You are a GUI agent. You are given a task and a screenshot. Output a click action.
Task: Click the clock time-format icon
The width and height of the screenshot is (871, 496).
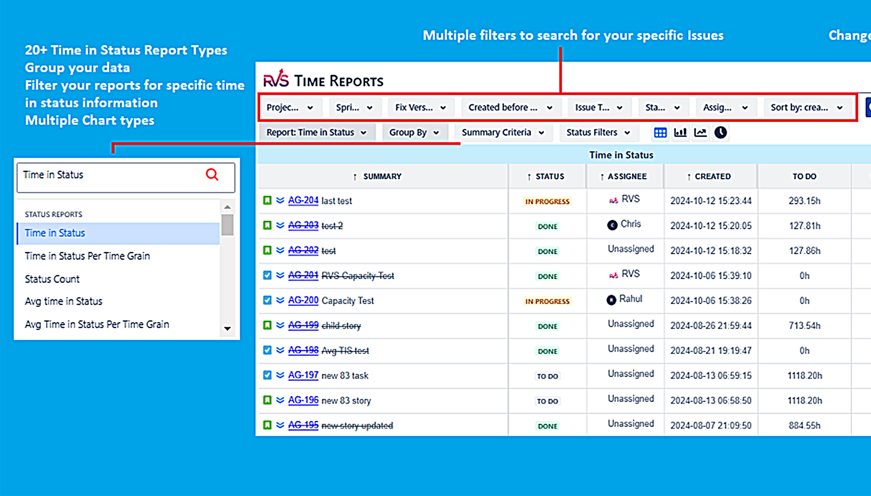(720, 132)
